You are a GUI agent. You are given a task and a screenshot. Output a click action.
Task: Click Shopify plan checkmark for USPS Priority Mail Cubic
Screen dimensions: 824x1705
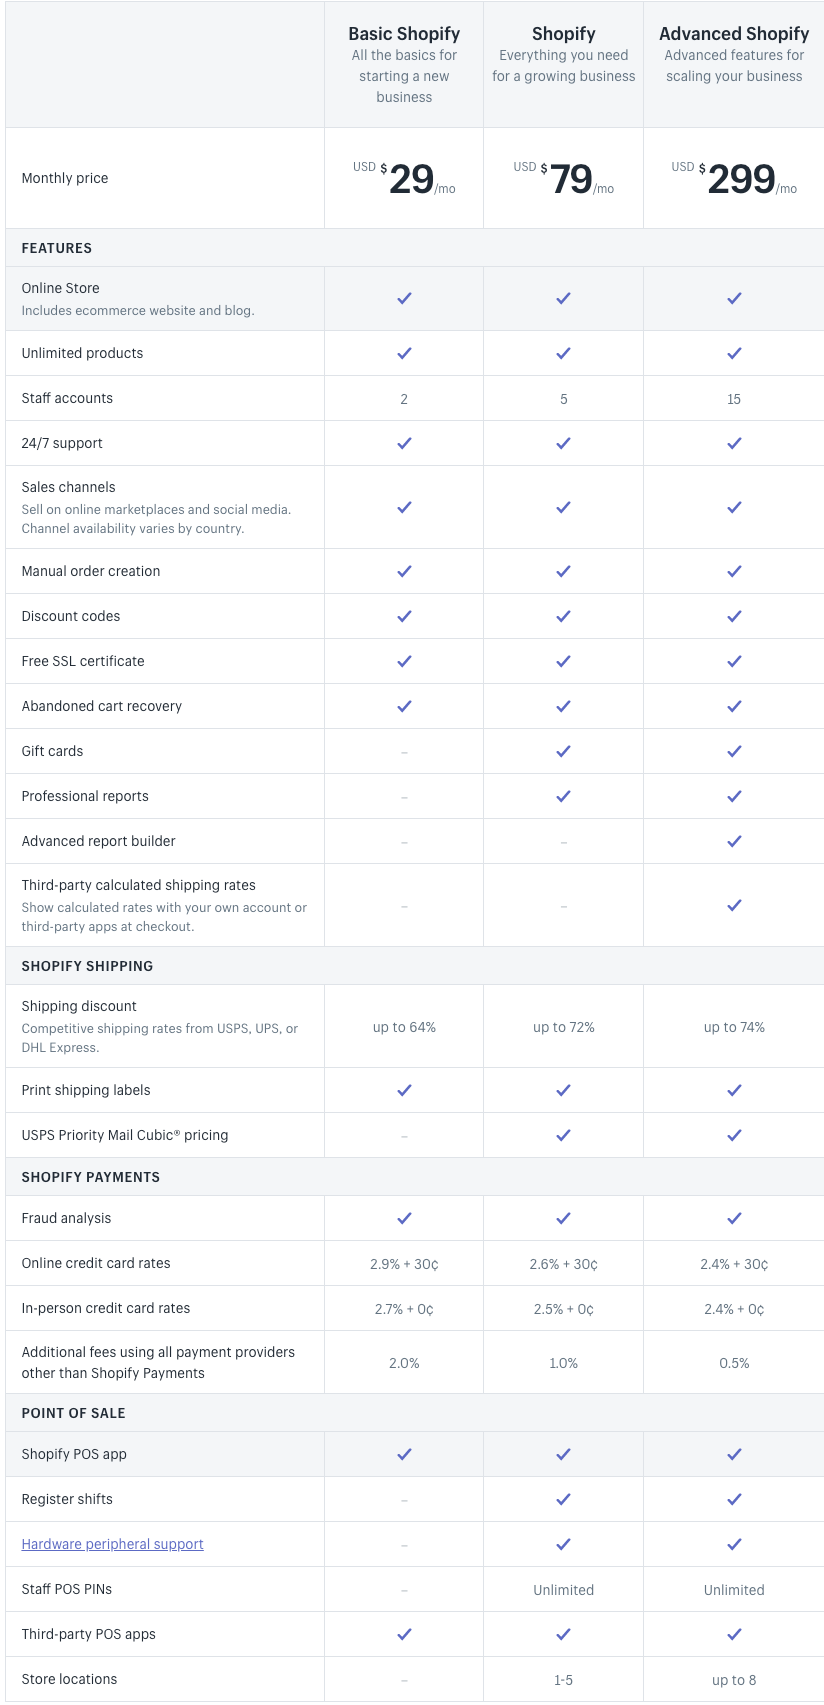coord(564,1135)
